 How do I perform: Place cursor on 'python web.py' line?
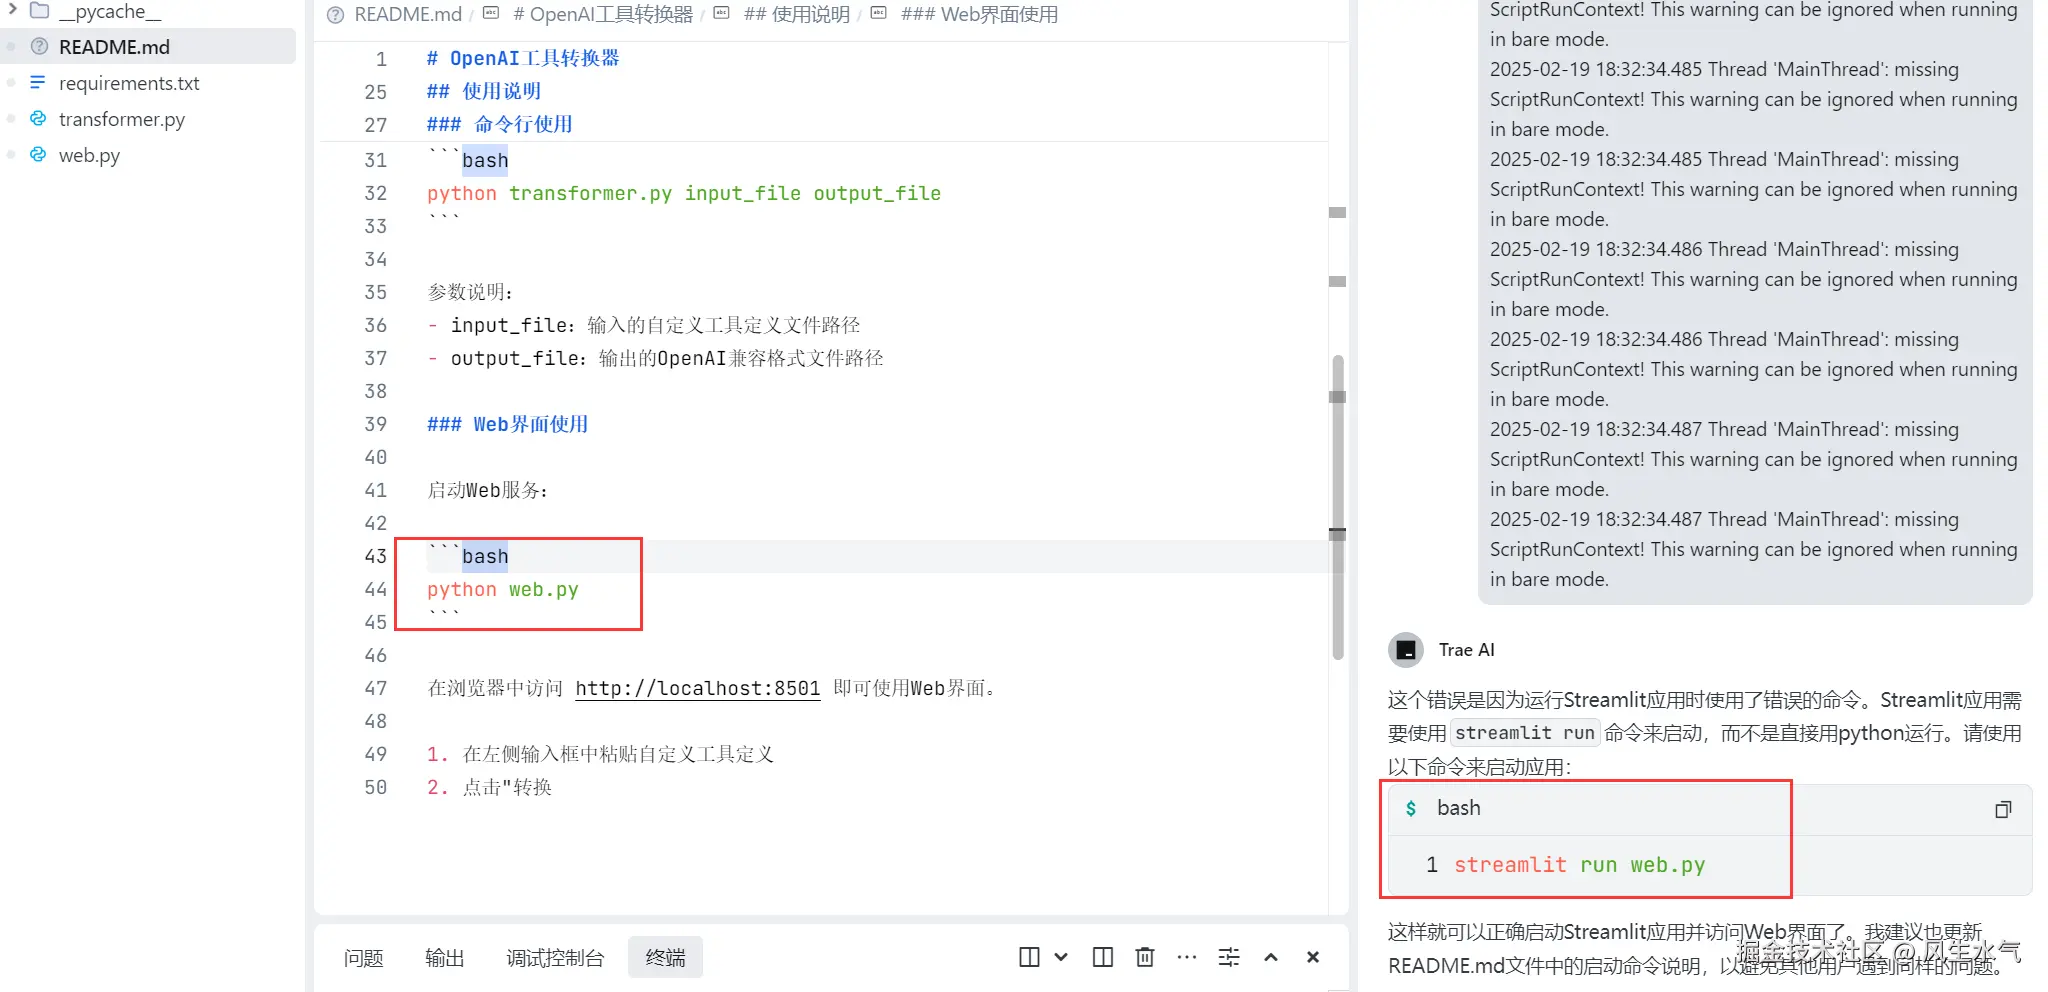coord(503,589)
